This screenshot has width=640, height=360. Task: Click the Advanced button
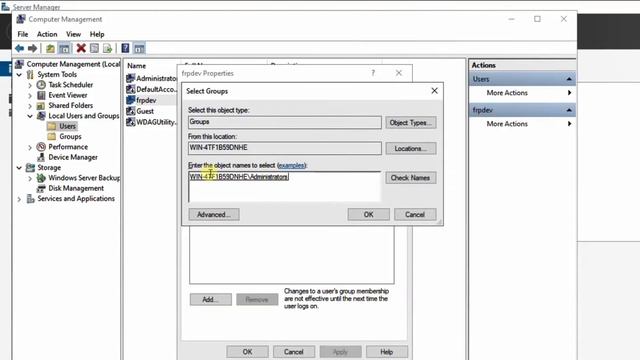click(x=214, y=214)
